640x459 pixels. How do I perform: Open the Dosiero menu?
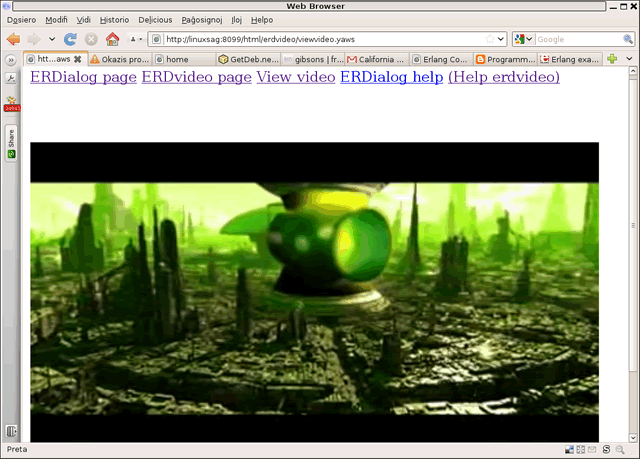(21, 20)
